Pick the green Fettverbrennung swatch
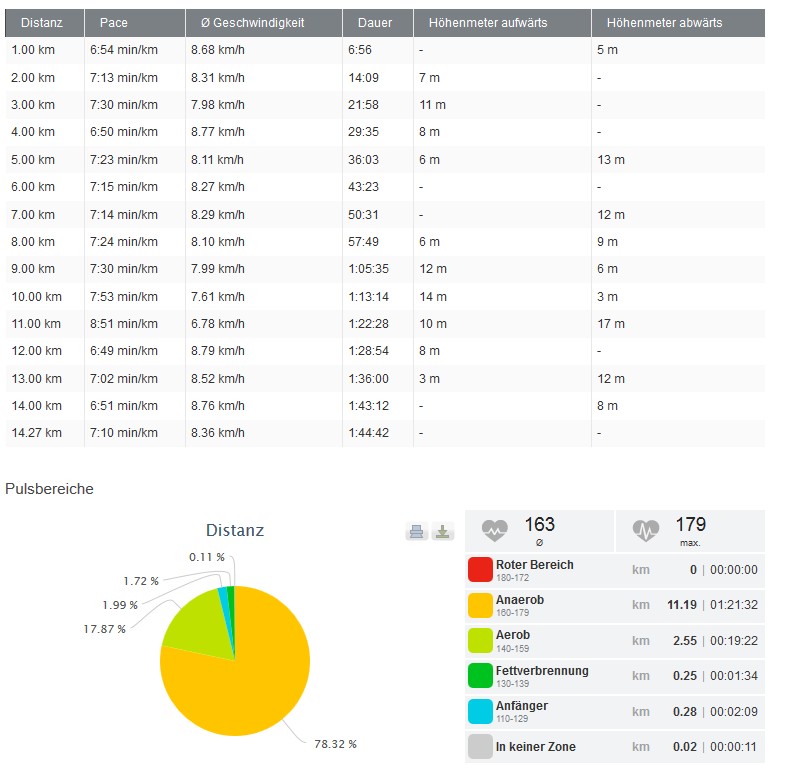 tap(480, 676)
